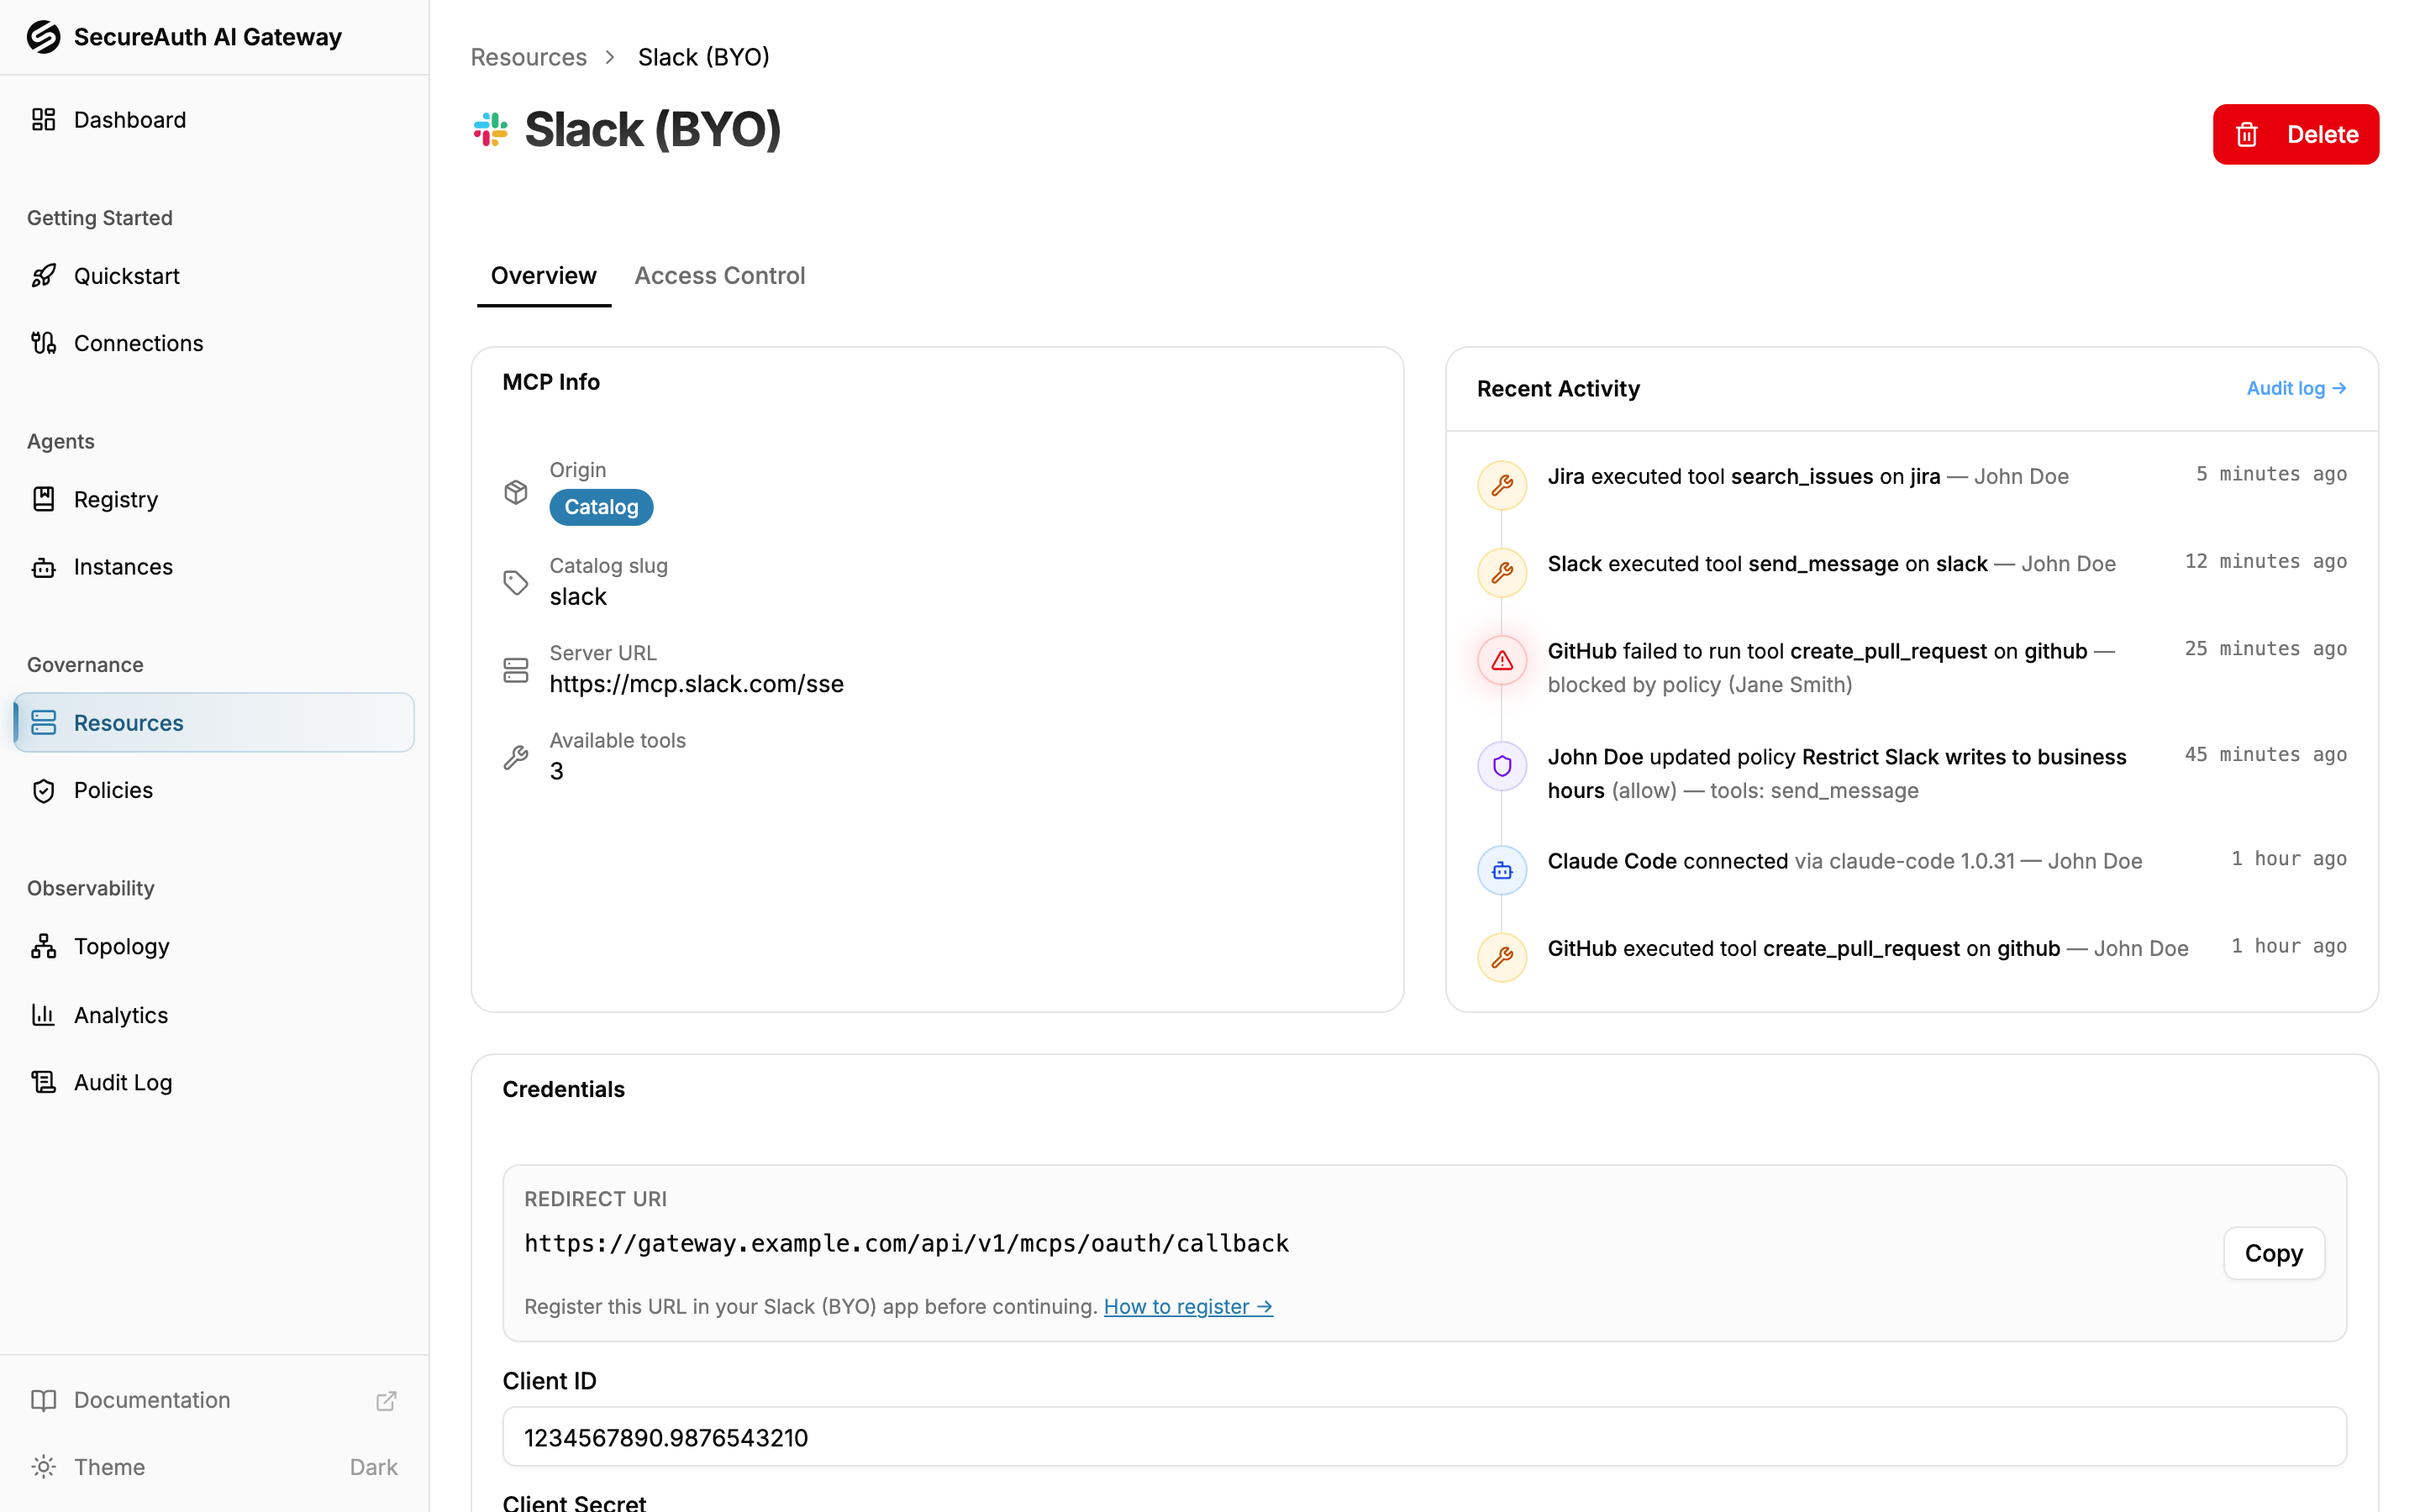Go to Analytics in the sidebar
The width and height of the screenshot is (2420, 1512).
[214, 1015]
